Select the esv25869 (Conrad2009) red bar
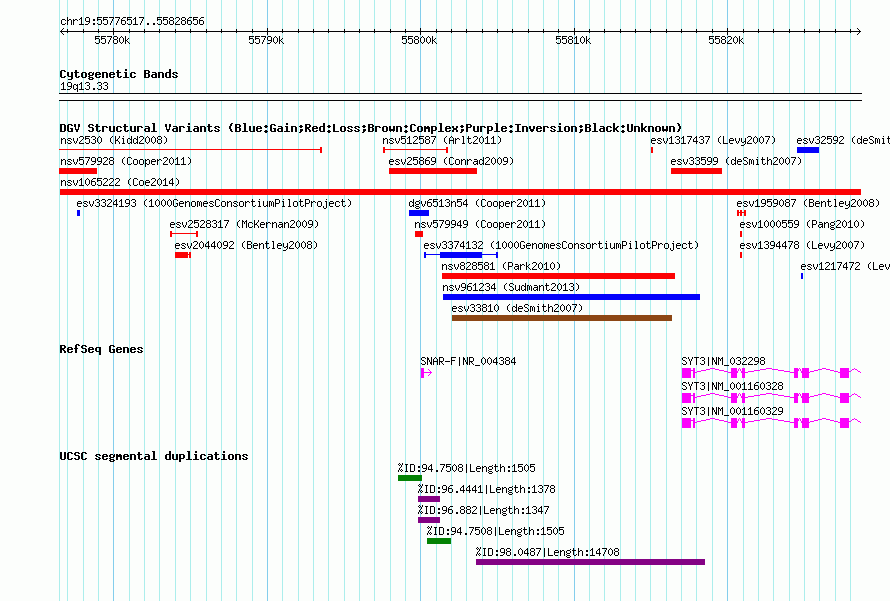The width and height of the screenshot is (890, 601). (x=433, y=171)
